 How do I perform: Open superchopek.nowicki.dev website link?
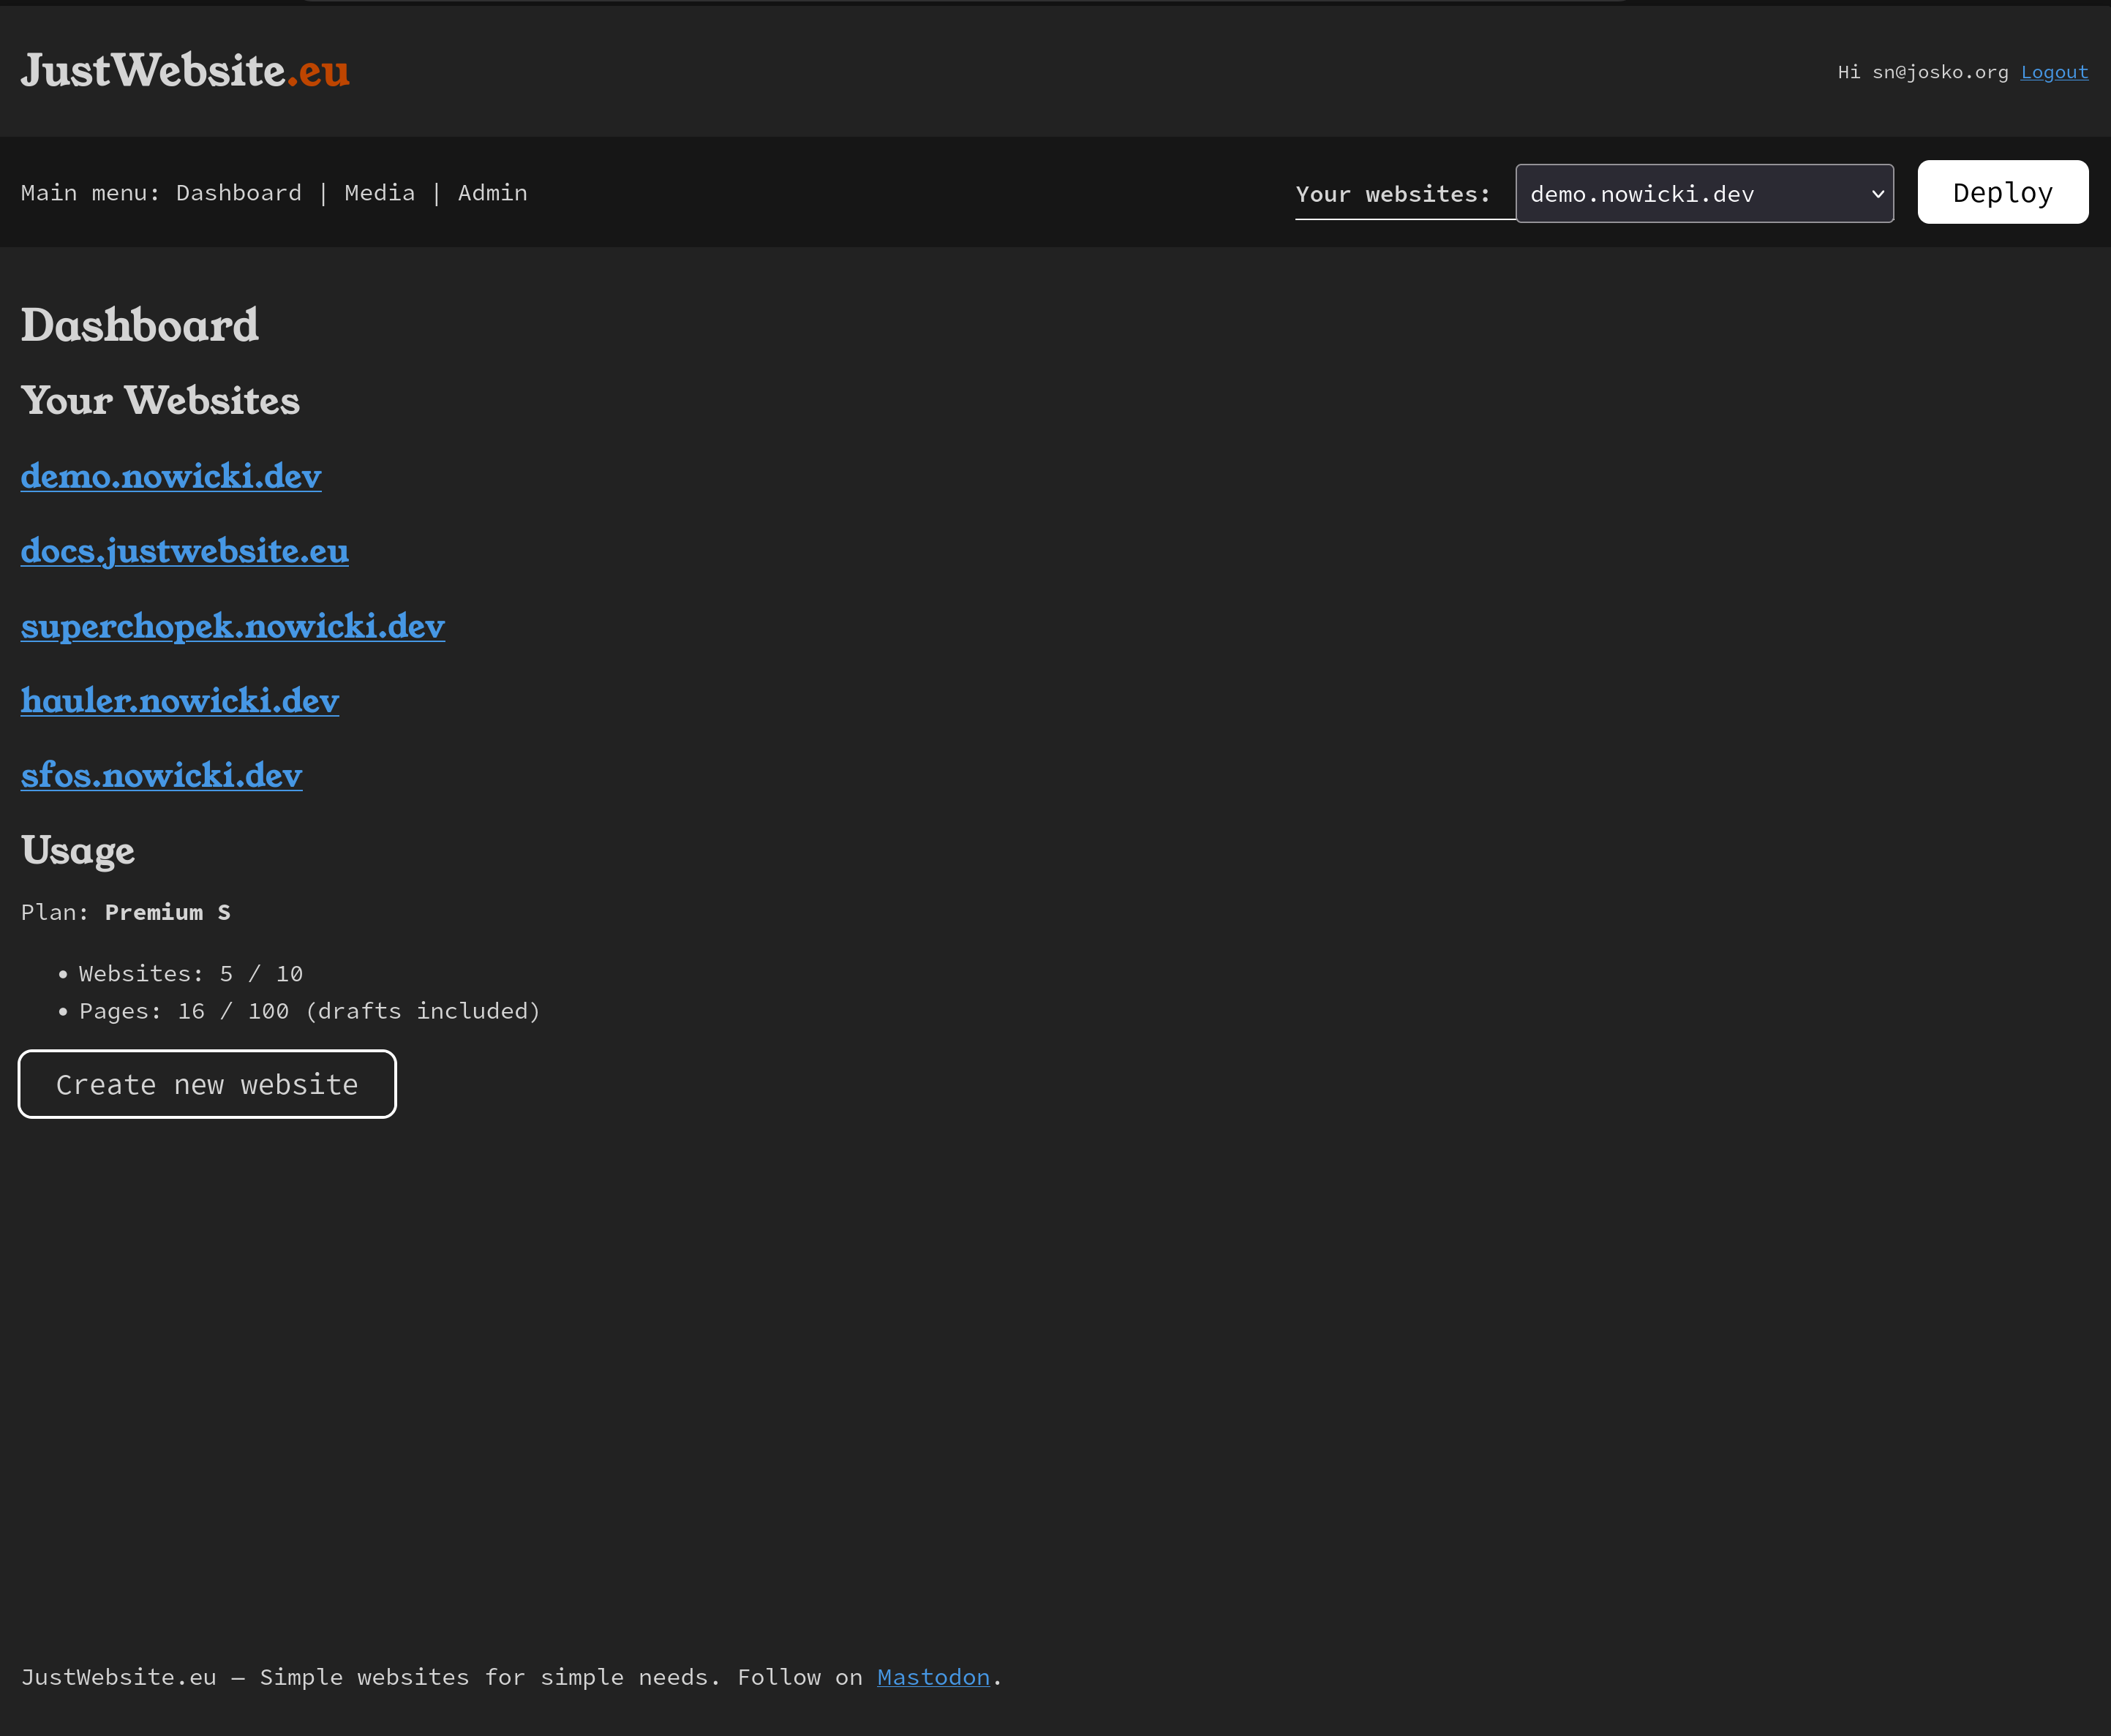tap(233, 626)
